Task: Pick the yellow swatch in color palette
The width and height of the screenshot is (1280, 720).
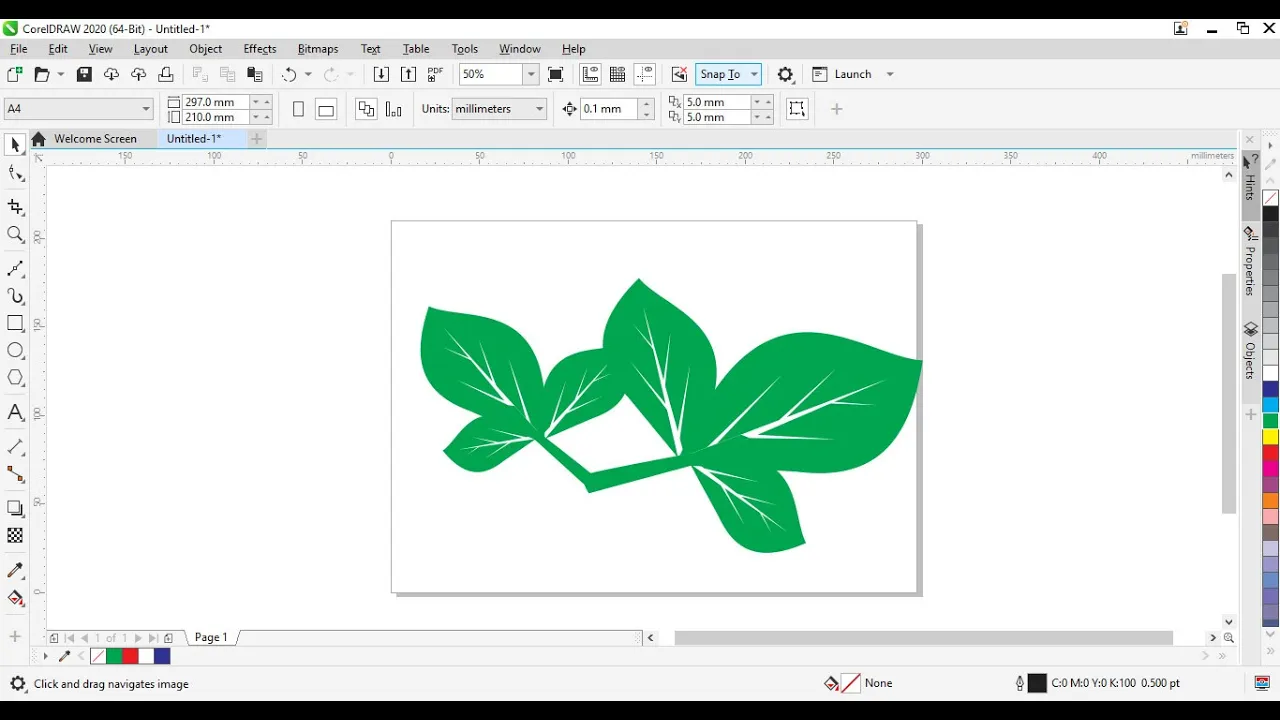Action: (x=1270, y=437)
